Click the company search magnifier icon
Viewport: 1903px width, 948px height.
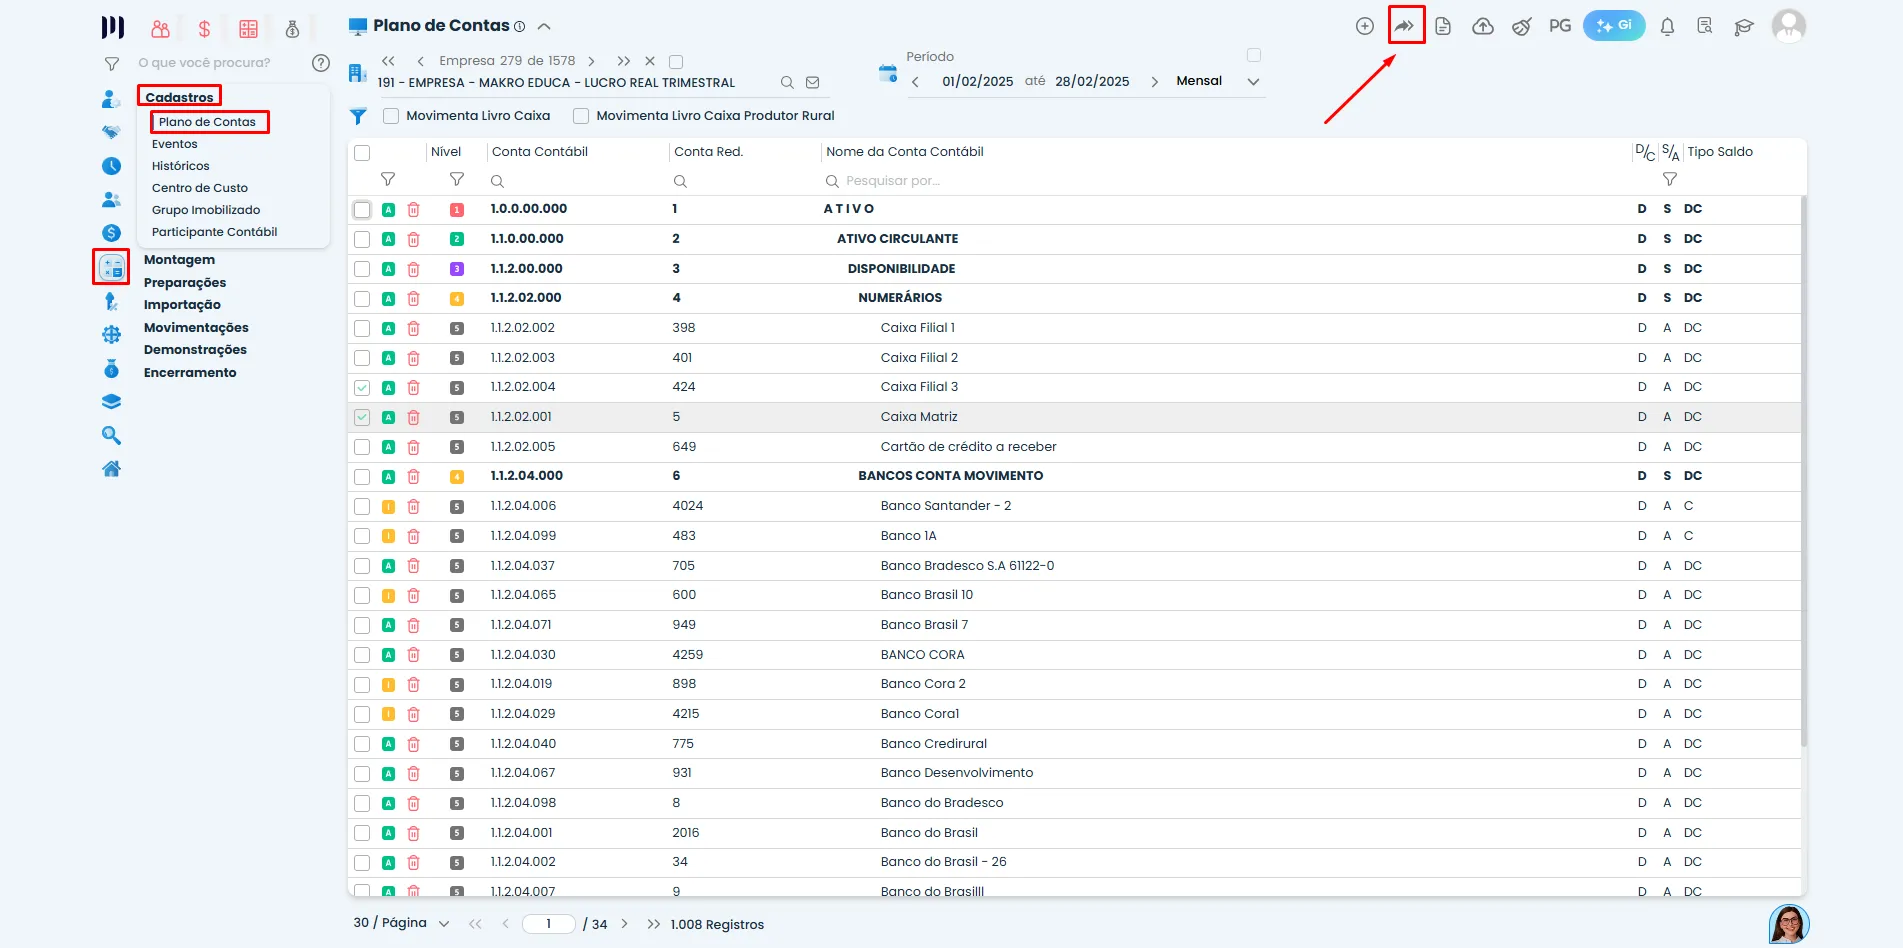[x=787, y=83]
